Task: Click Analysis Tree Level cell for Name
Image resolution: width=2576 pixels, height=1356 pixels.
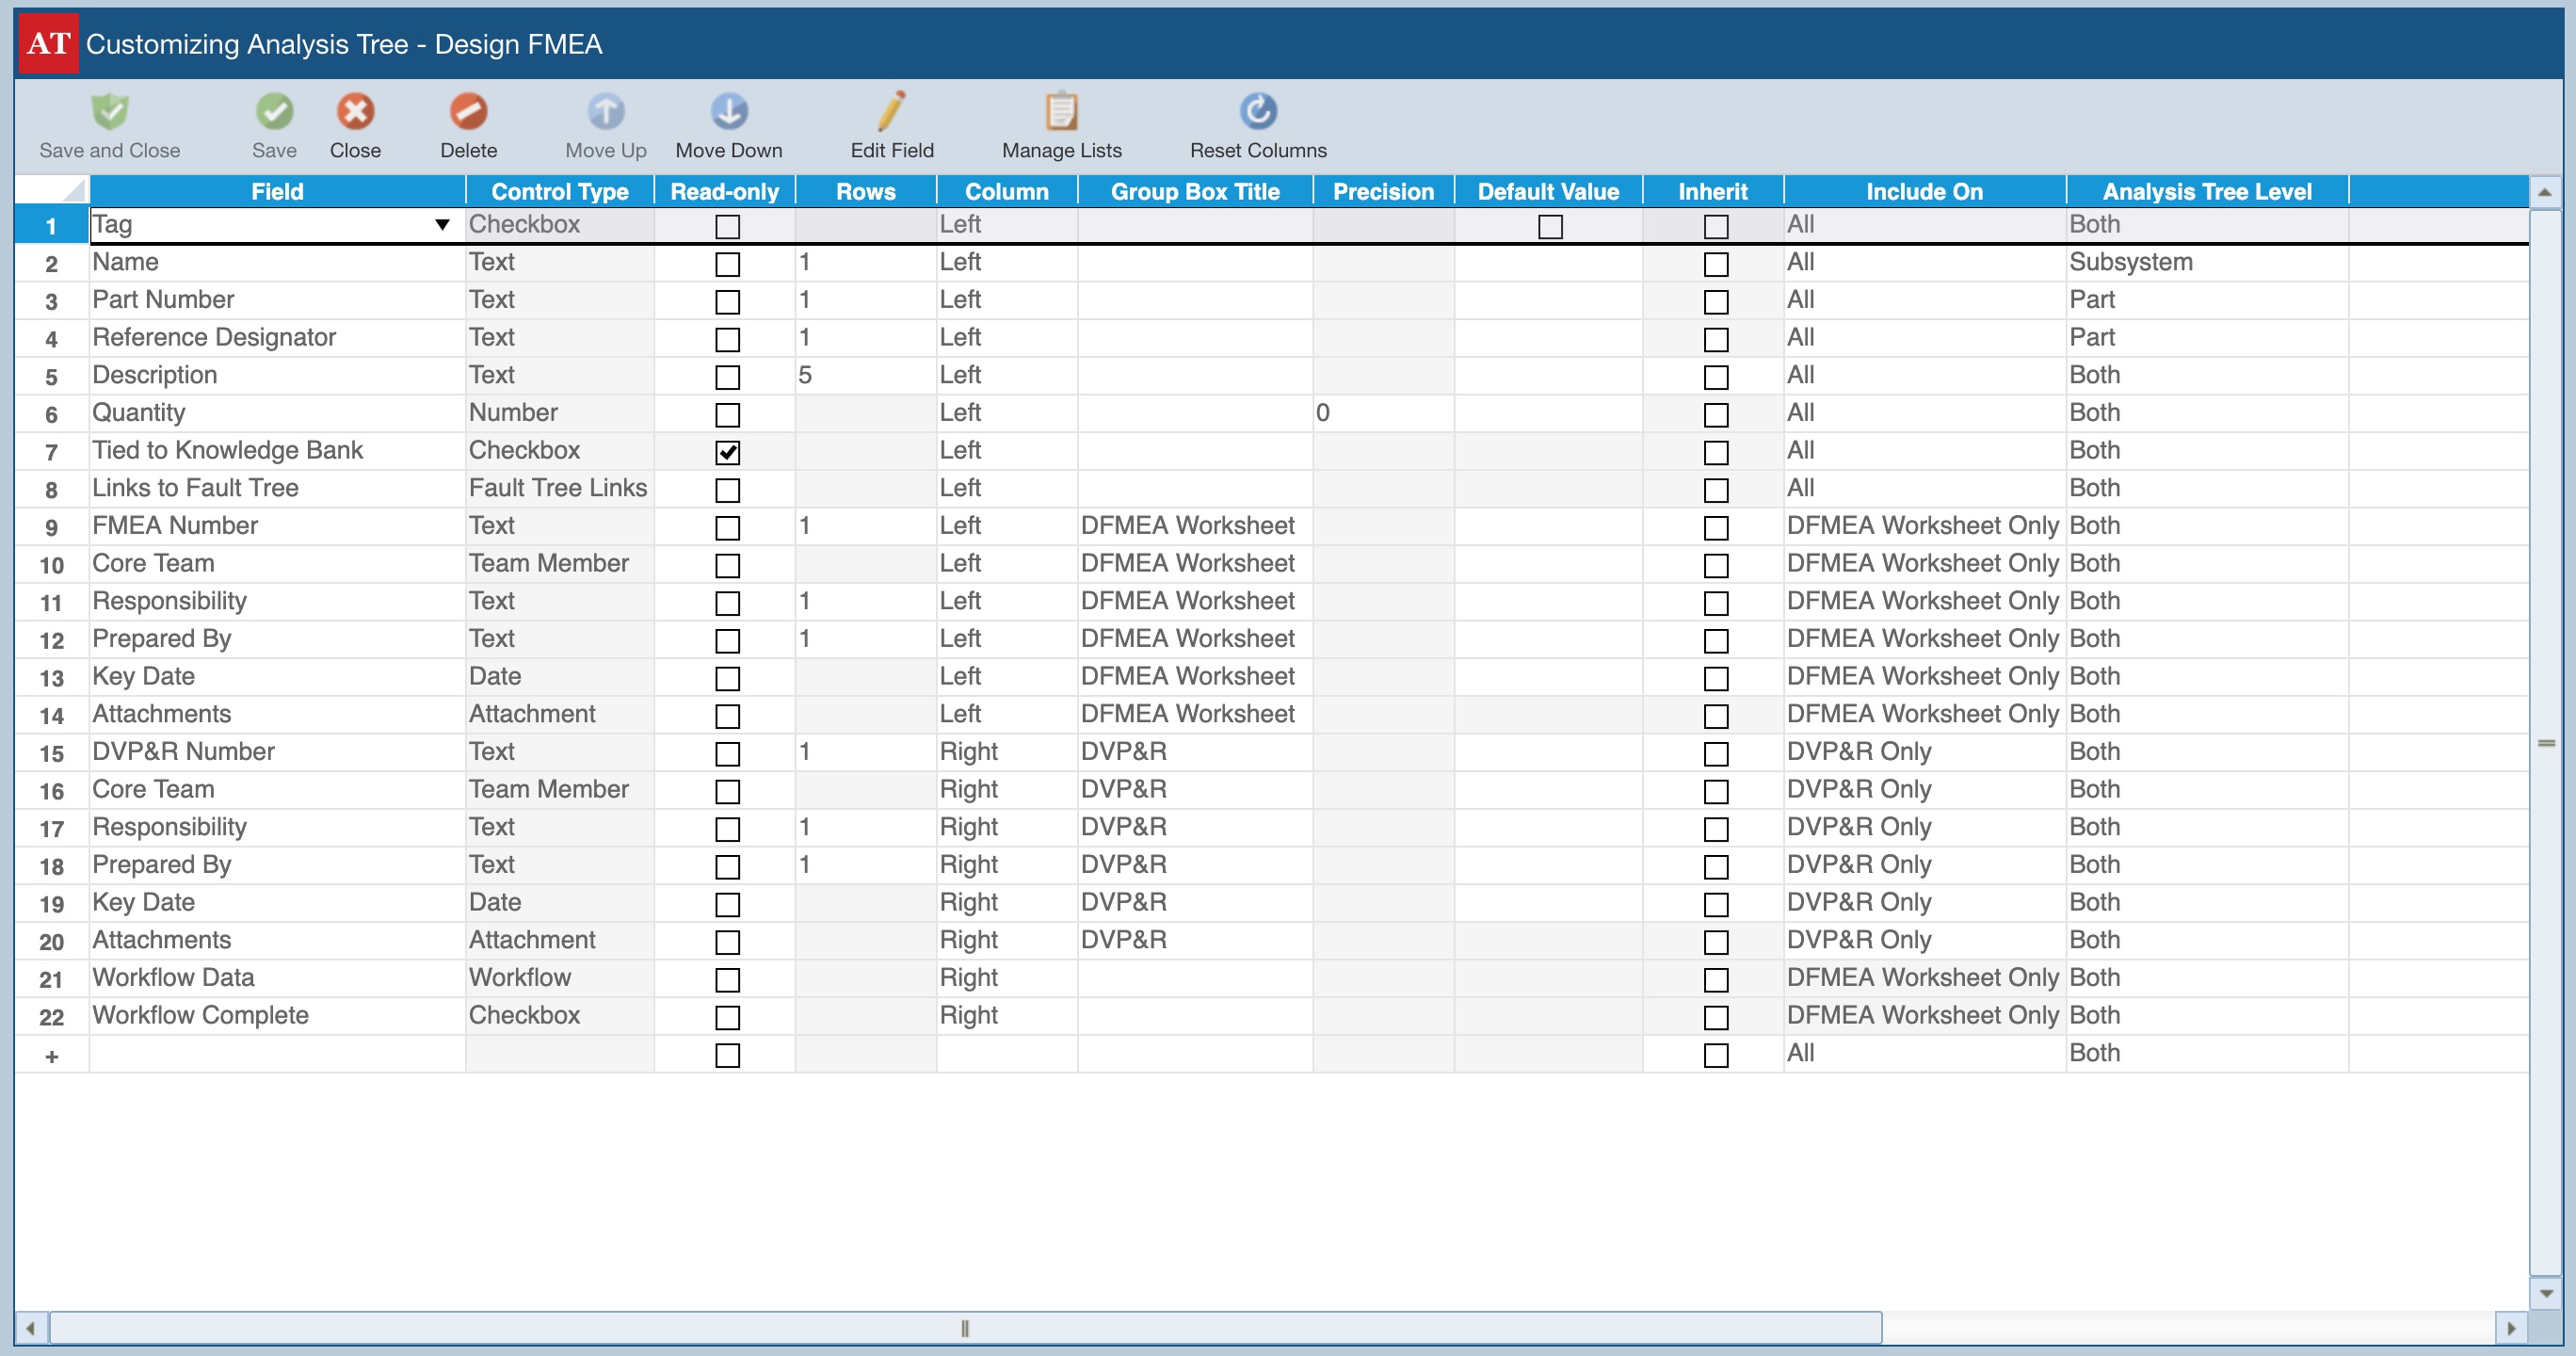Action: click(2205, 263)
